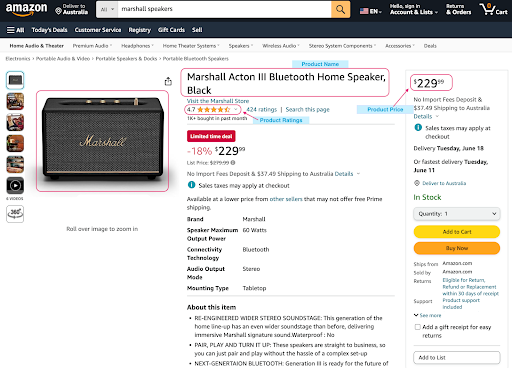Open the All hamburger menu

(x=15, y=30)
